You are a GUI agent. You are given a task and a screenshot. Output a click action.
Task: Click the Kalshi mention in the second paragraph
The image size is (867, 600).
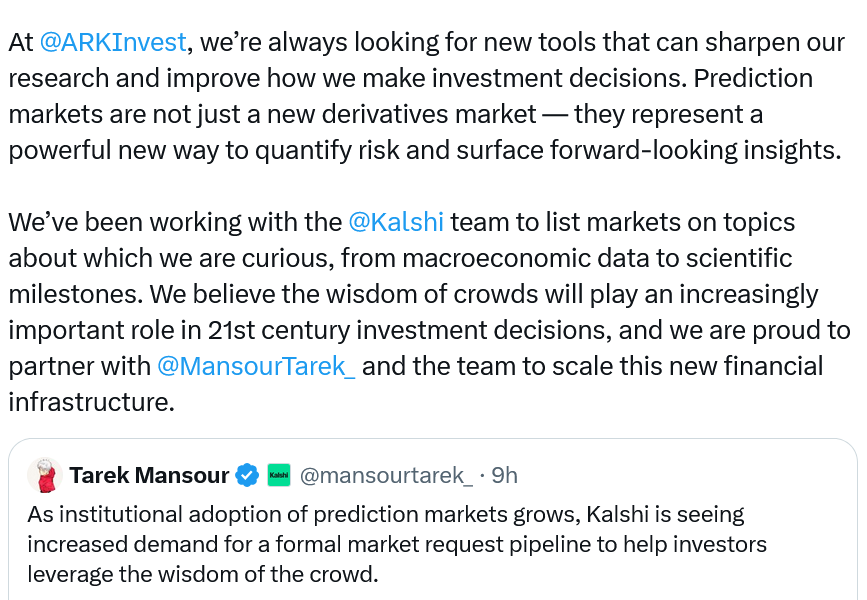pos(396,221)
